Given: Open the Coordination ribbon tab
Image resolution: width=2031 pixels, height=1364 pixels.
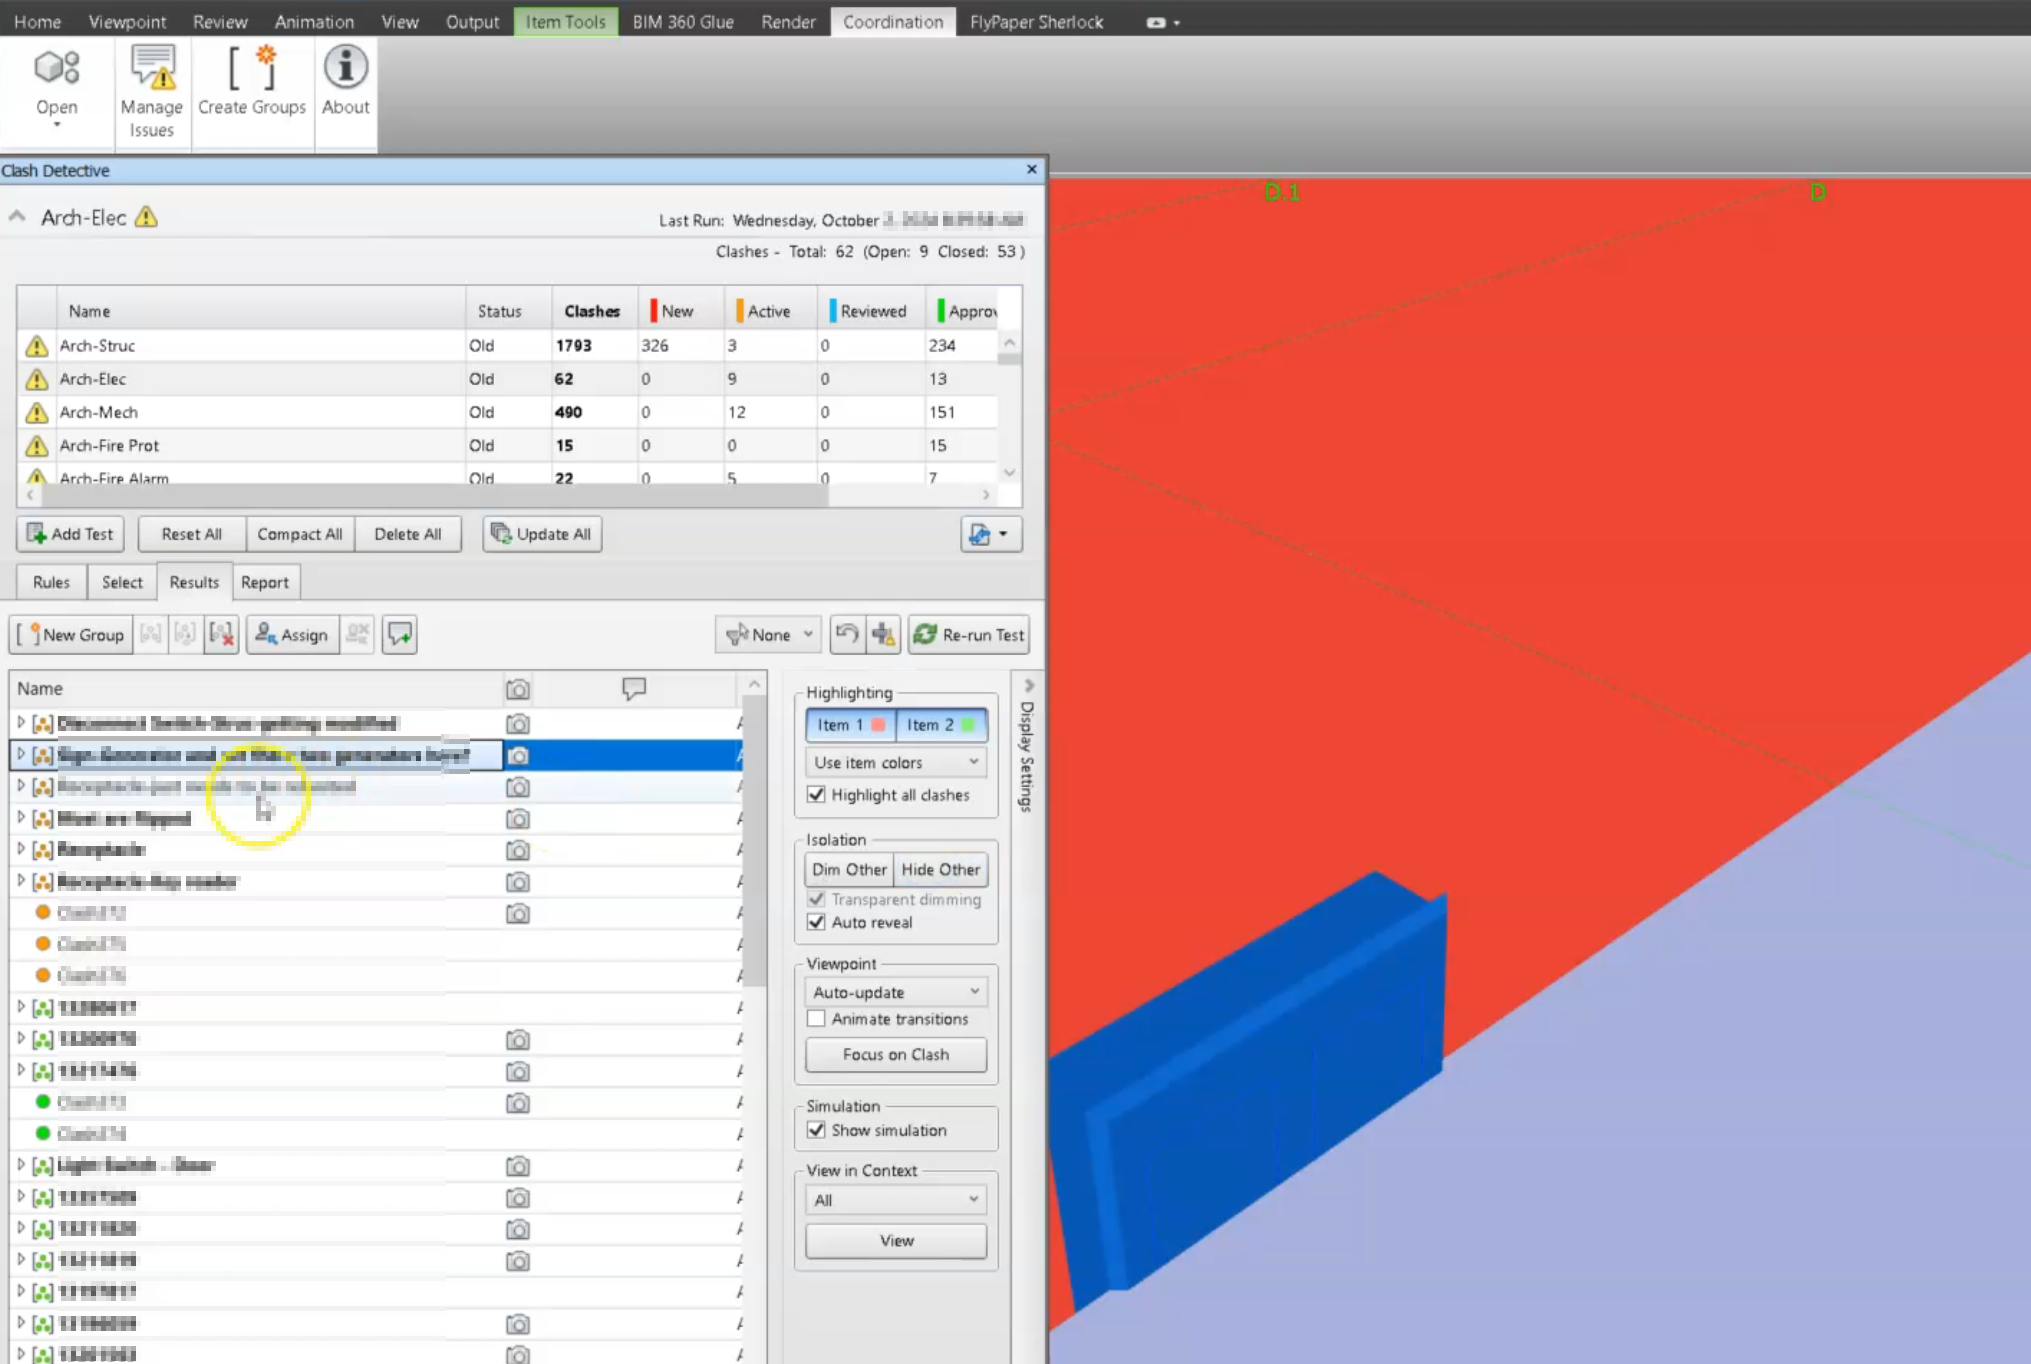Looking at the screenshot, I should (x=892, y=21).
